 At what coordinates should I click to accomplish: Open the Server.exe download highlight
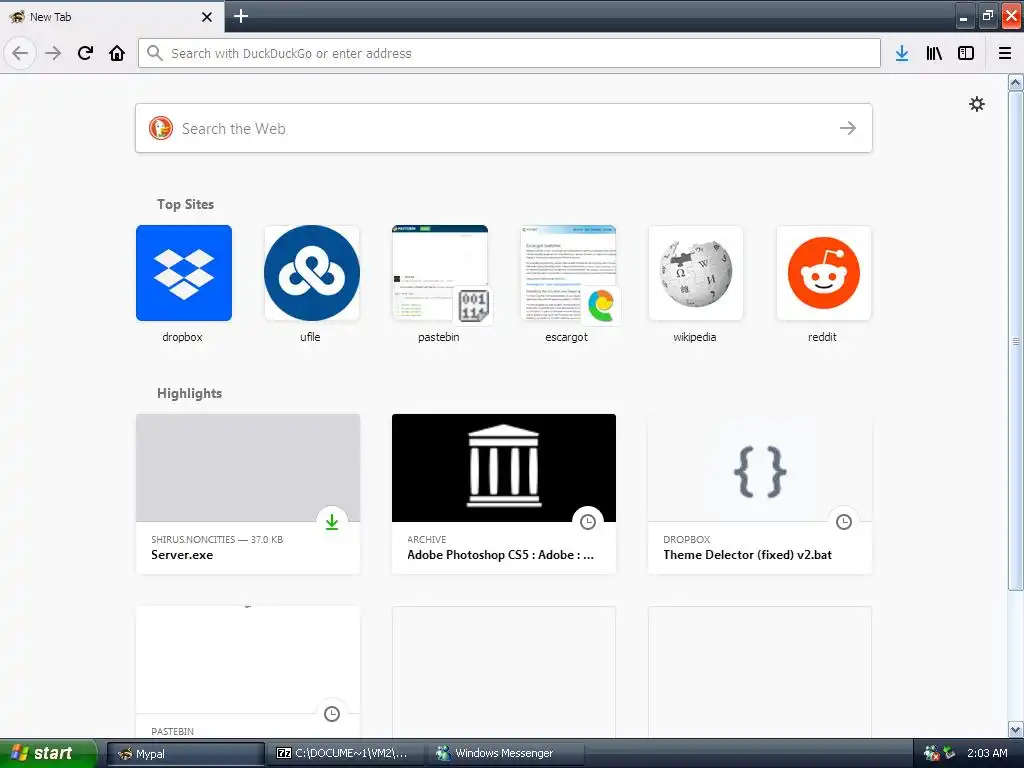tap(248, 494)
